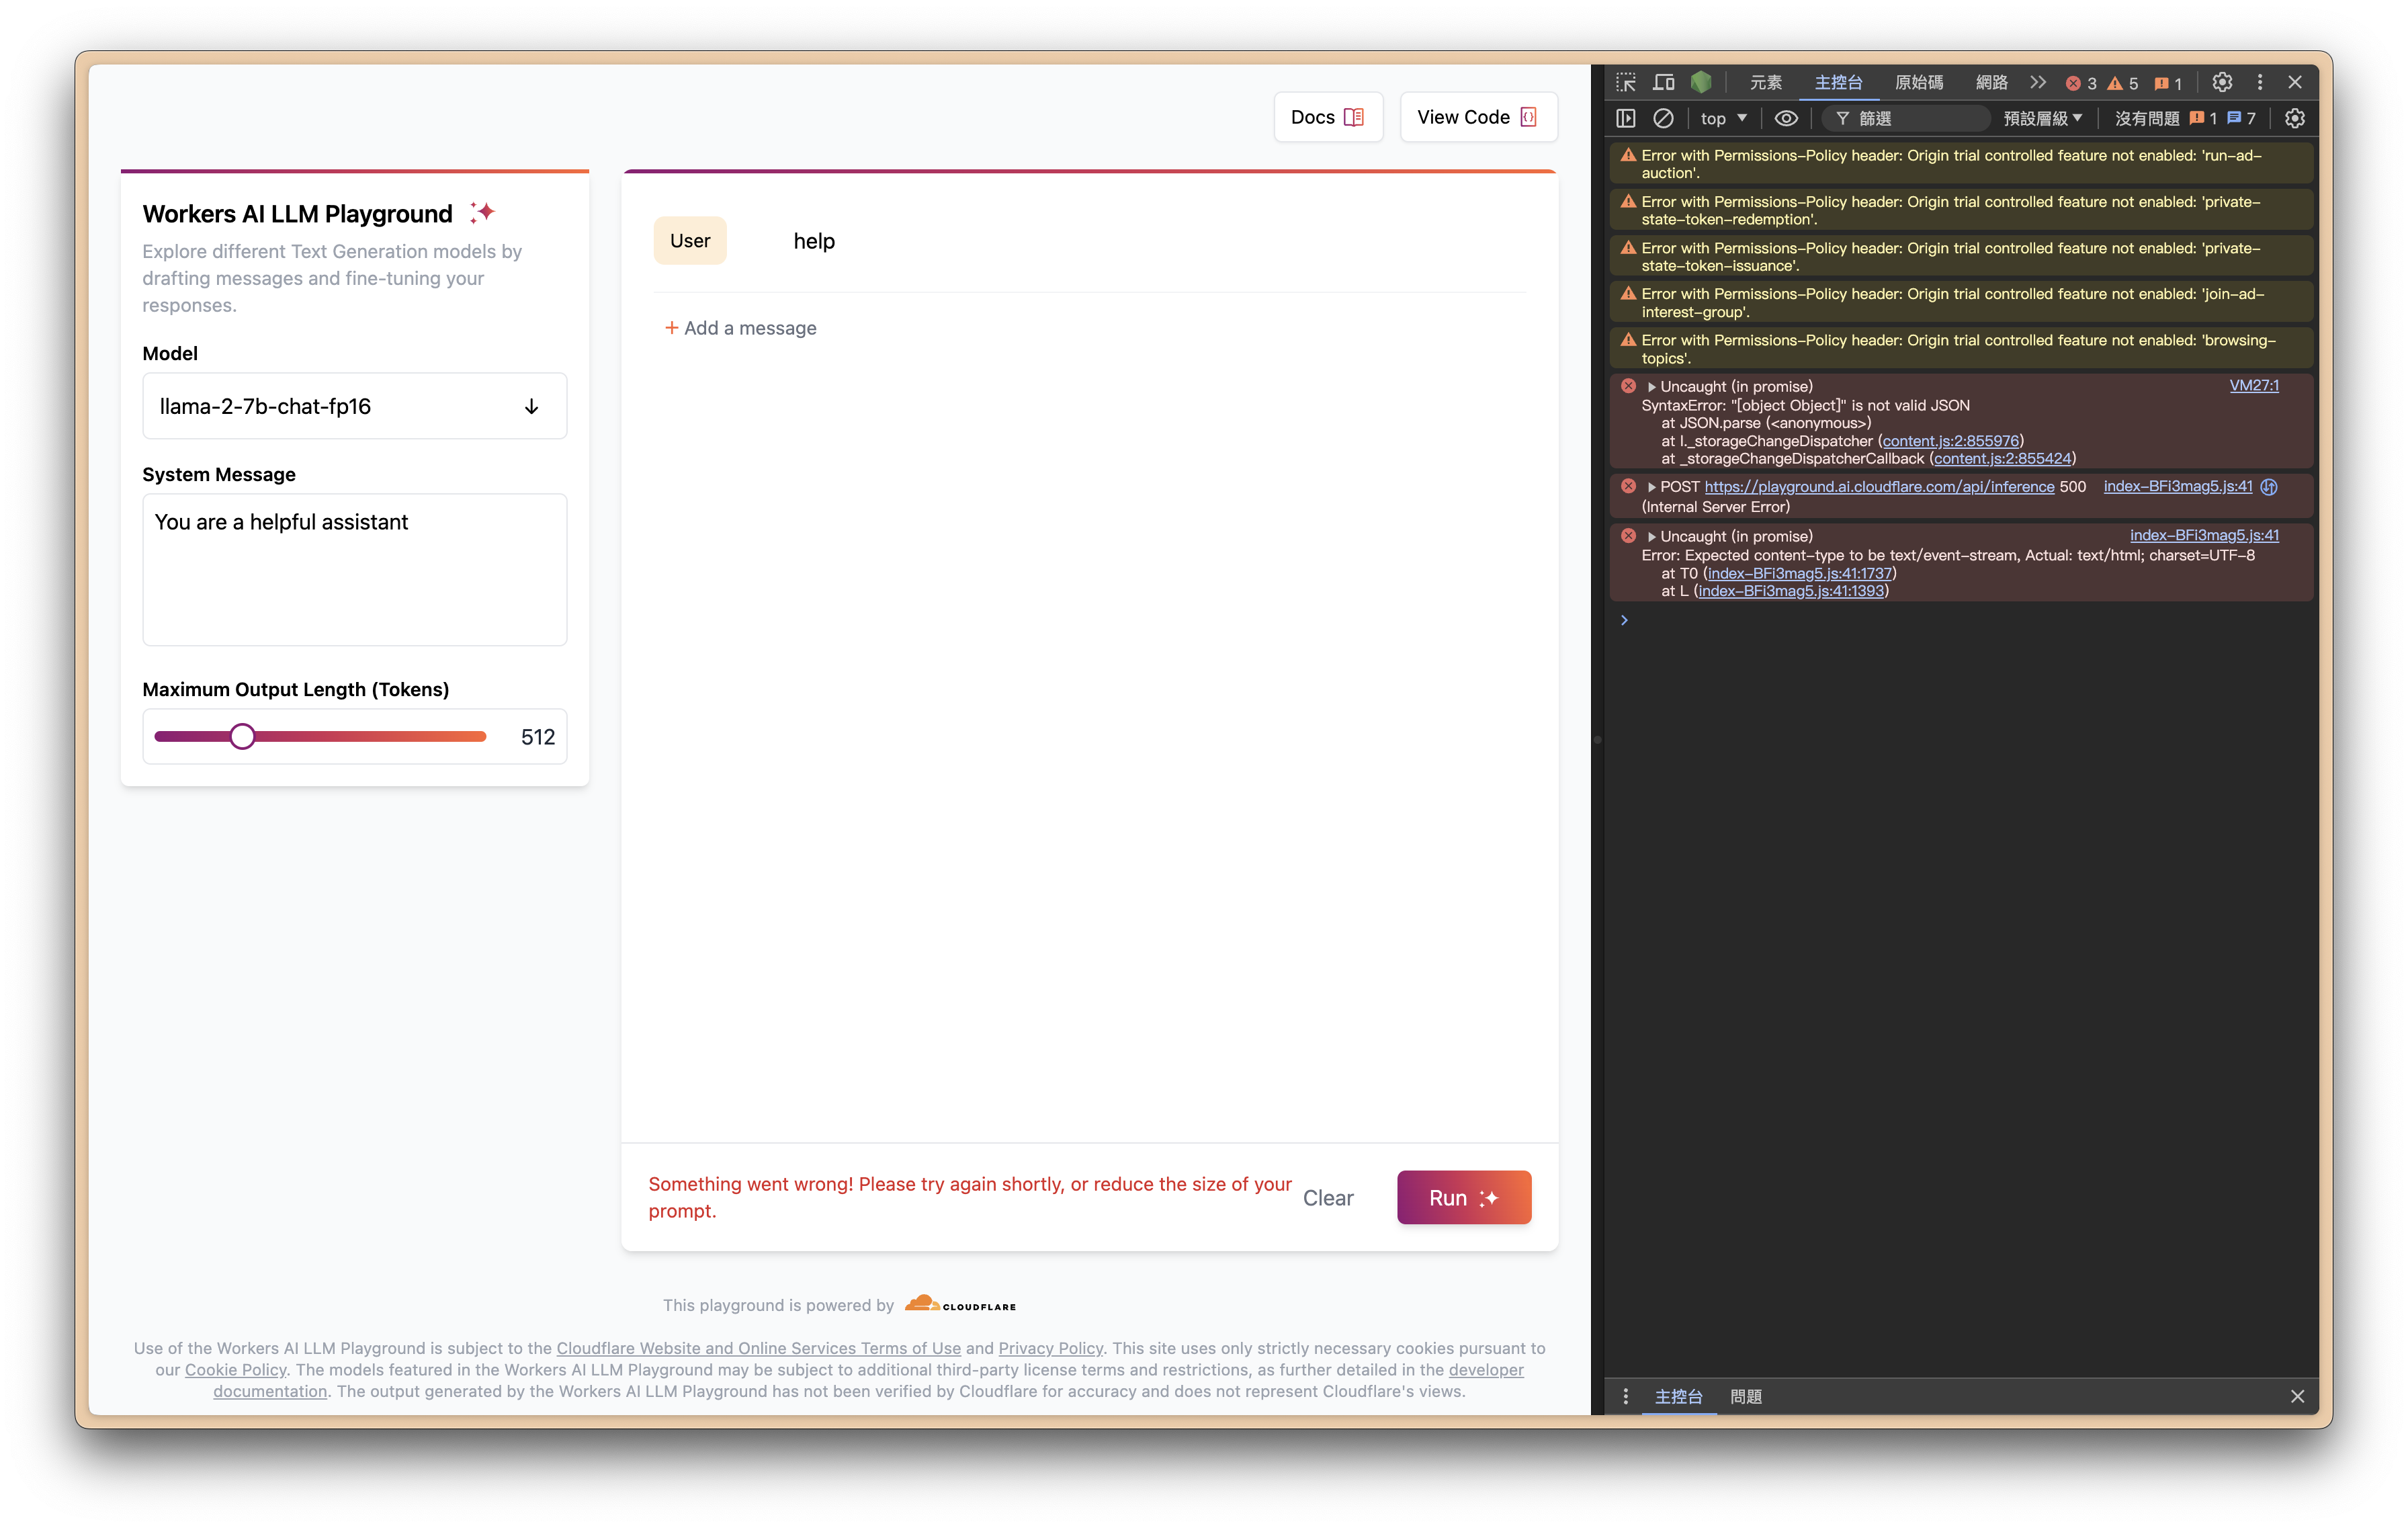Click the book icon on the Docs button
The height and width of the screenshot is (1528, 2408).
(1354, 118)
